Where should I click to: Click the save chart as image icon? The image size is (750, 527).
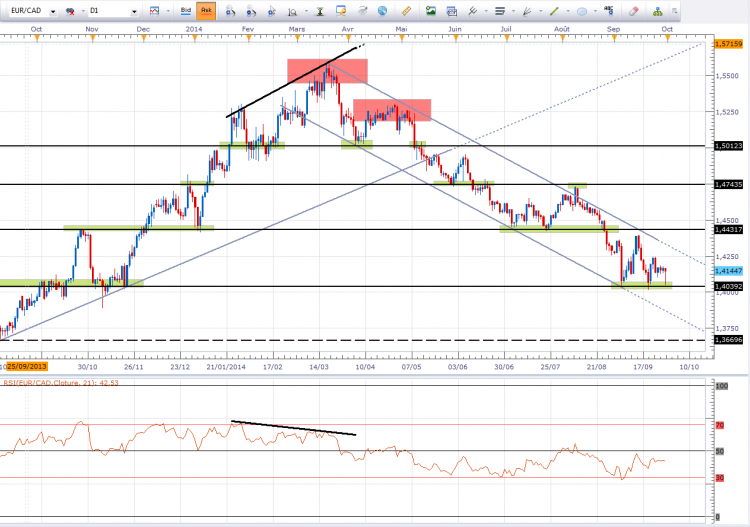coord(430,10)
